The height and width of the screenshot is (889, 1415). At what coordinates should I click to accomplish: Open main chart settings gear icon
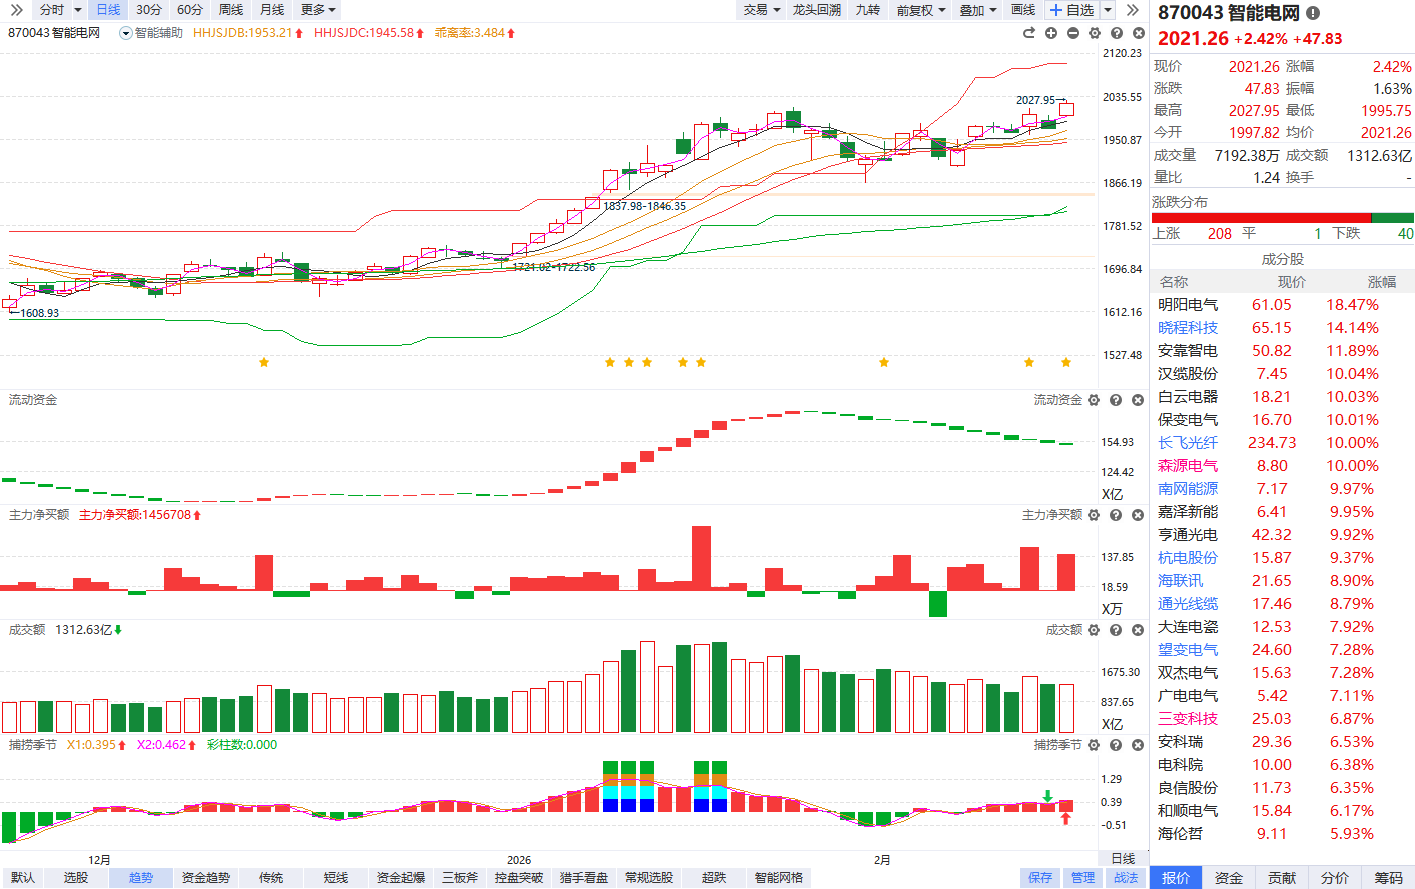tap(1095, 33)
